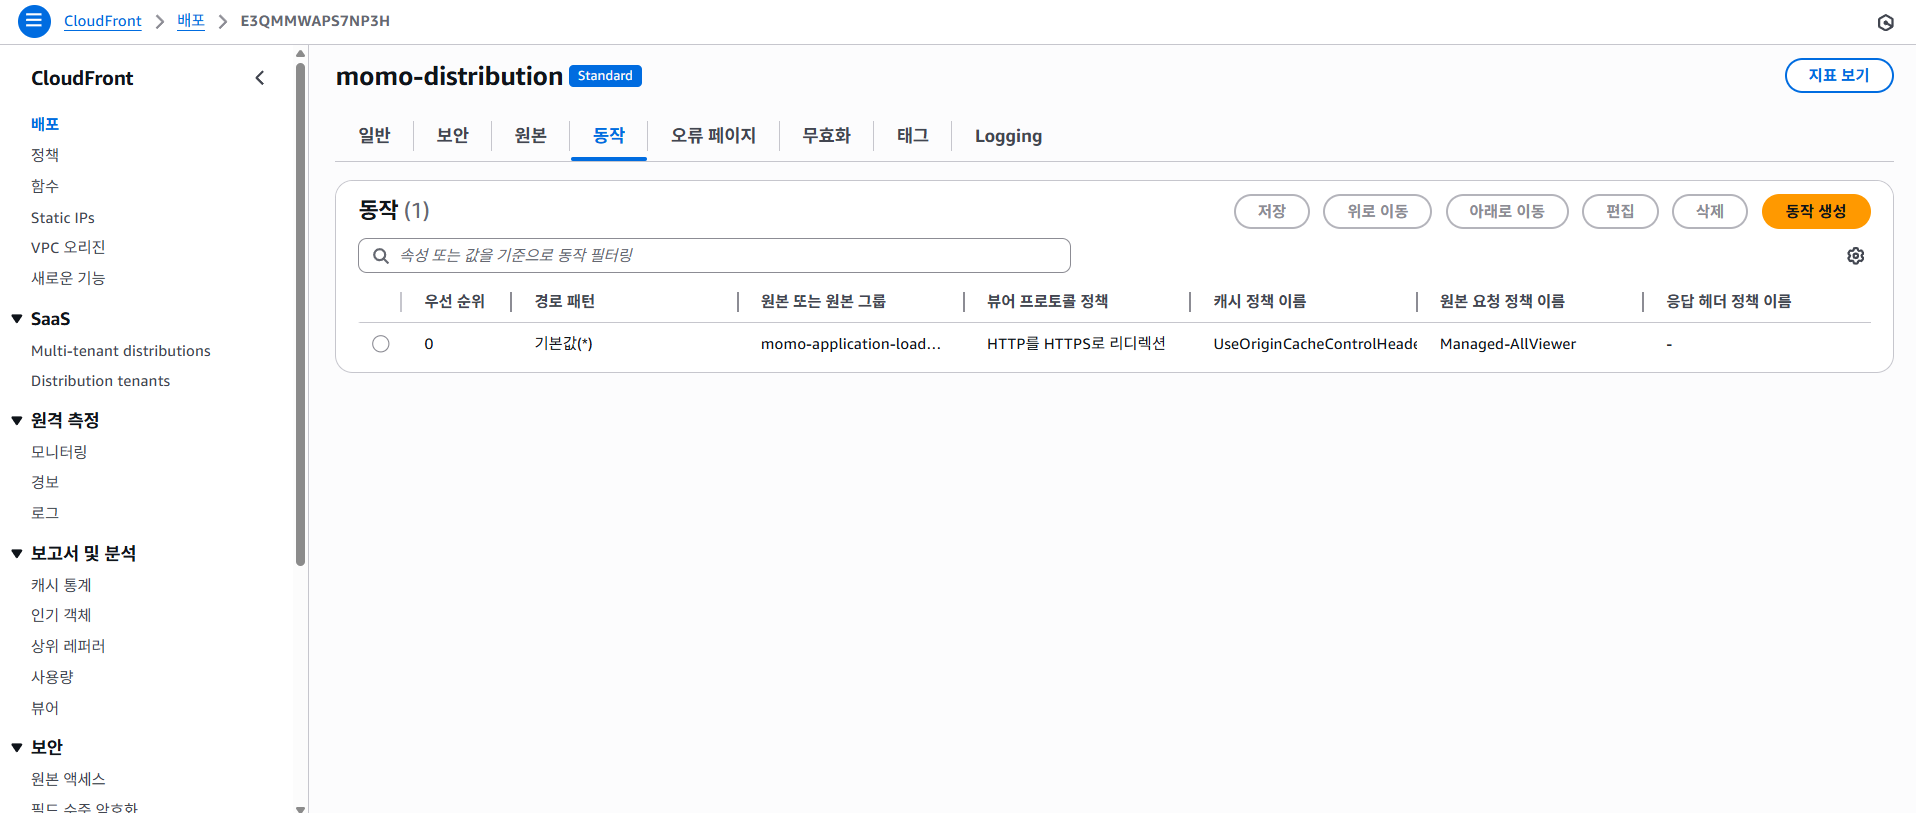Click the orange 동작 생성 button
This screenshot has height=813, width=1916.
point(1816,211)
